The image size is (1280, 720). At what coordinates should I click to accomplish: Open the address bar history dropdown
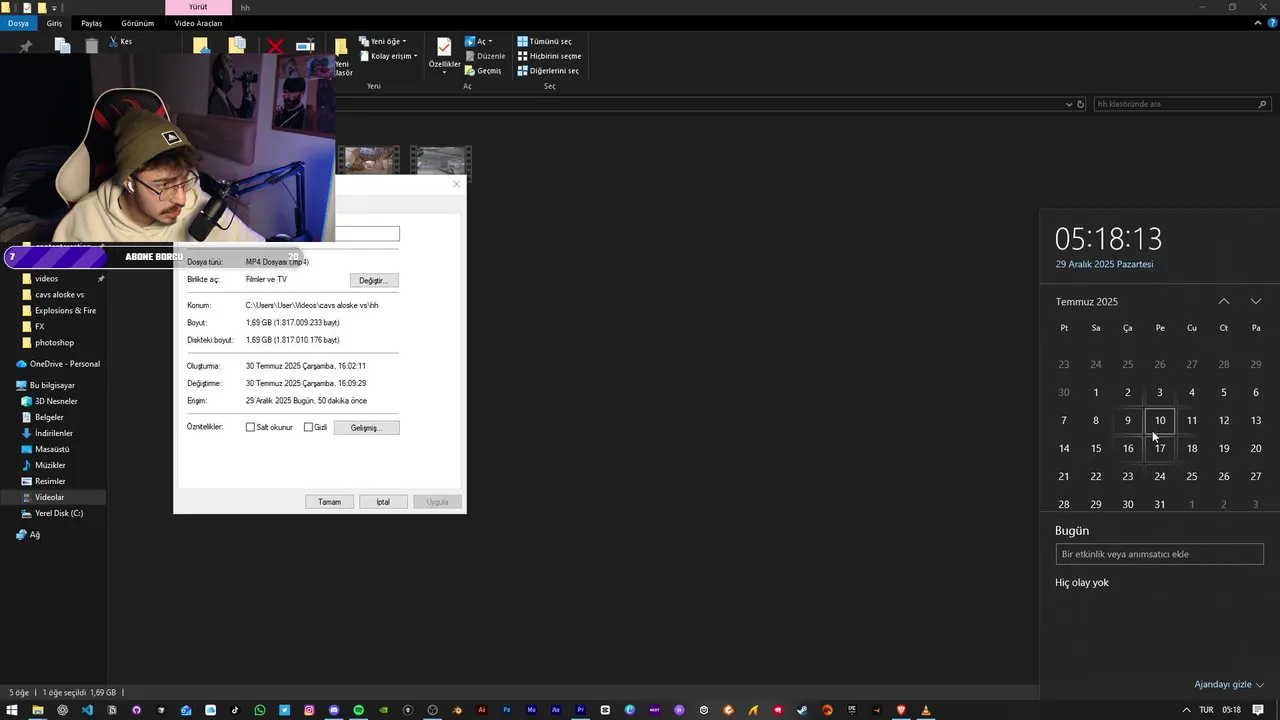pyautogui.click(x=1068, y=104)
